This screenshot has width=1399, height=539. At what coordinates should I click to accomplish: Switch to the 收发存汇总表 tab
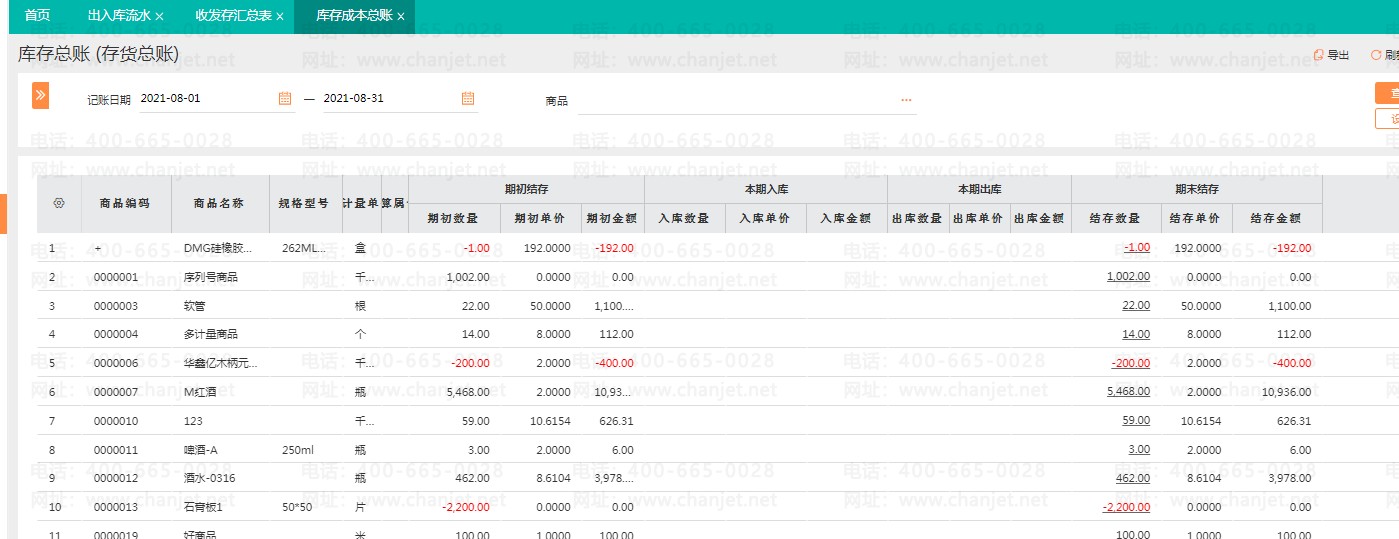(232, 16)
